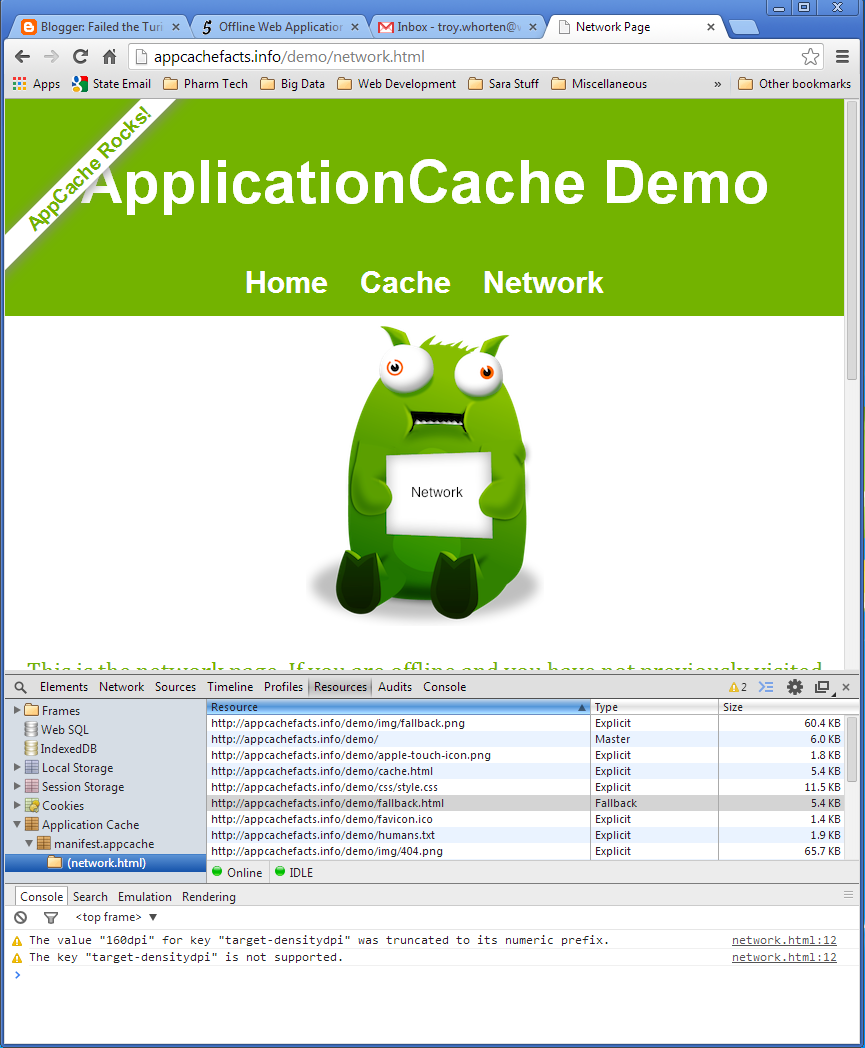Screen dimensions: 865x1048
Task: Collapse the Application Cache node
Action: [x=17, y=824]
